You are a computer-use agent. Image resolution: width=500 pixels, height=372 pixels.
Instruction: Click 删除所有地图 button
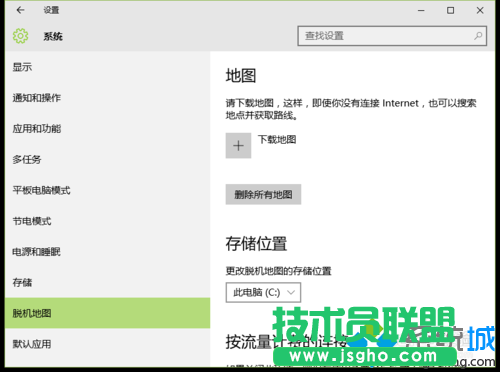tap(263, 194)
